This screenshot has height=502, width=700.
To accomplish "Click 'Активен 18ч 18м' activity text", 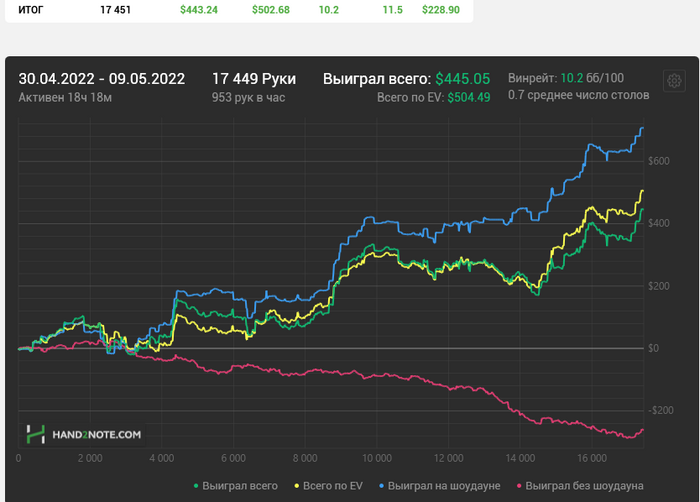I will [65, 97].
